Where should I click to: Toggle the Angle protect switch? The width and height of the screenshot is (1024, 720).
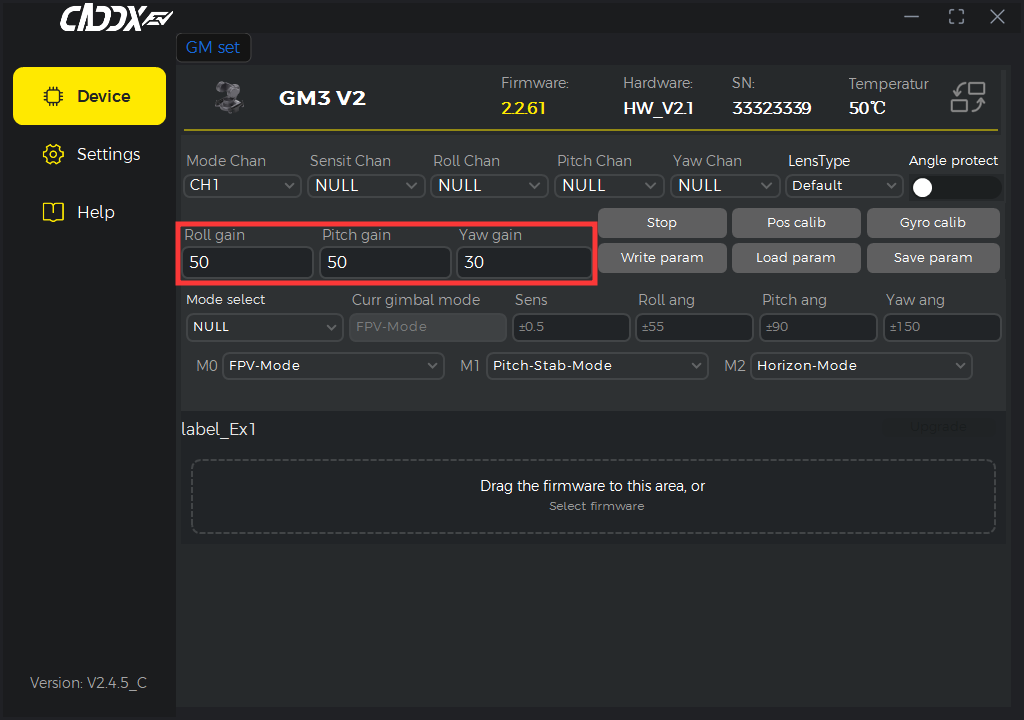956,188
